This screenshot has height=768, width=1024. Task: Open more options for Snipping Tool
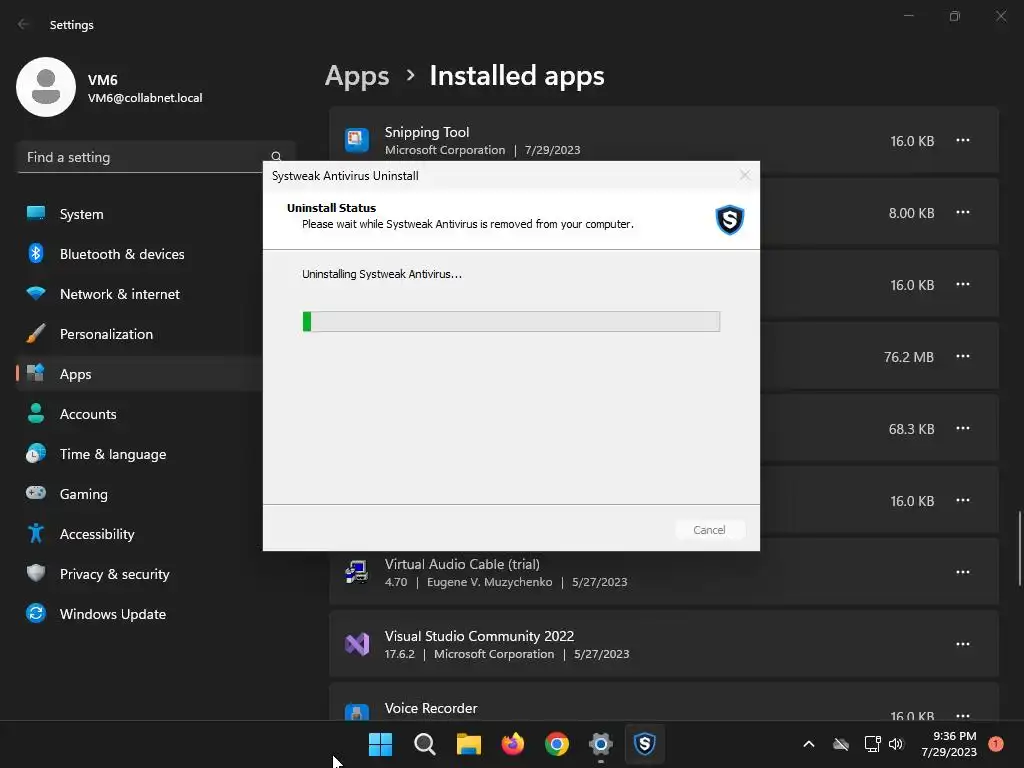(963, 140)
